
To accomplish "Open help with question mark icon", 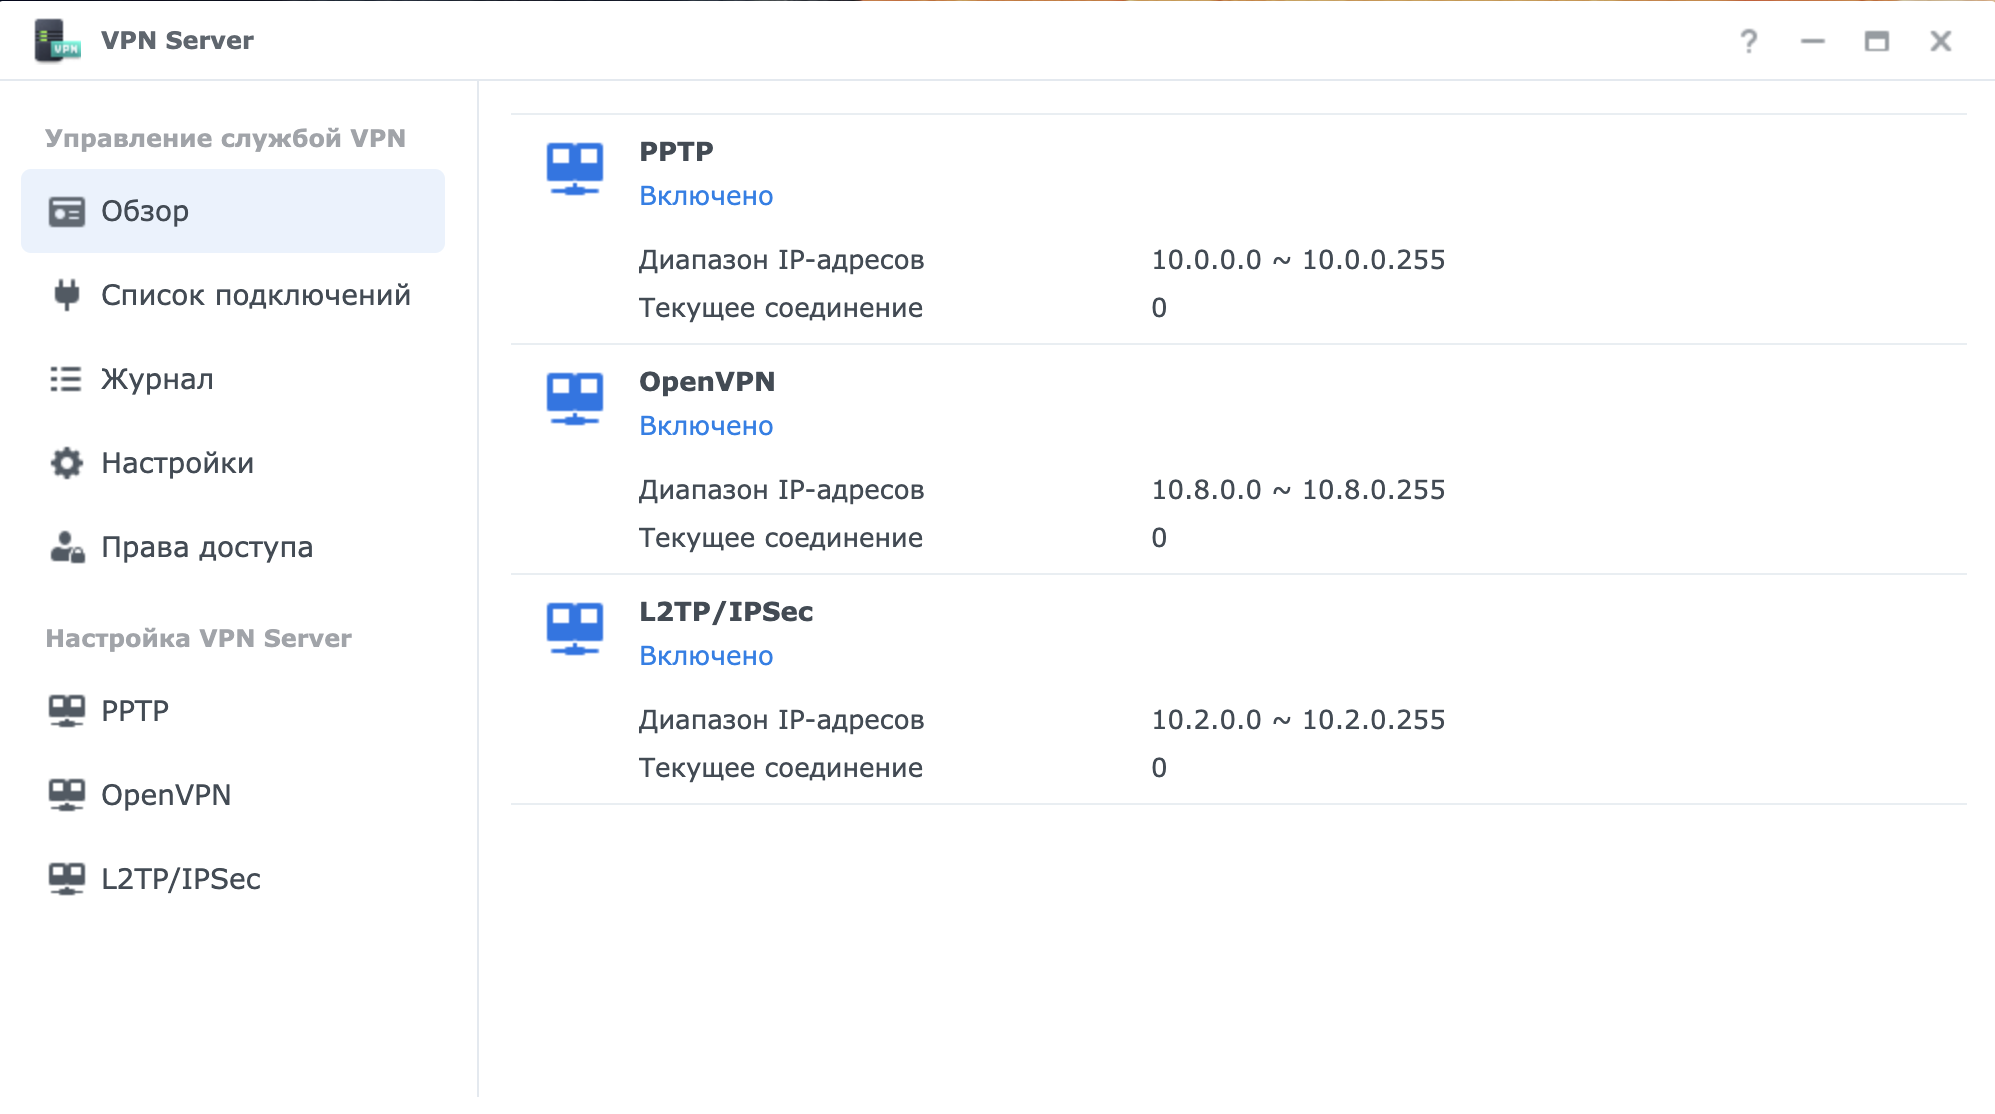I will (x=1748, y=41).
